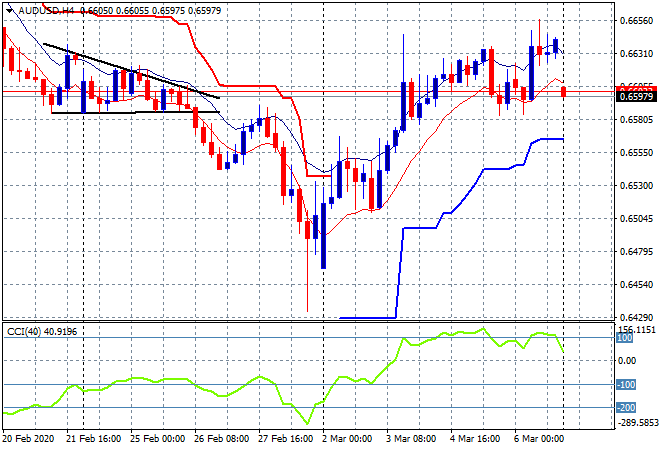Image resolution: width=660 pixels, height=450 pixels.
Task: Click the CCI 100 level label
Action: coord(626,340)
